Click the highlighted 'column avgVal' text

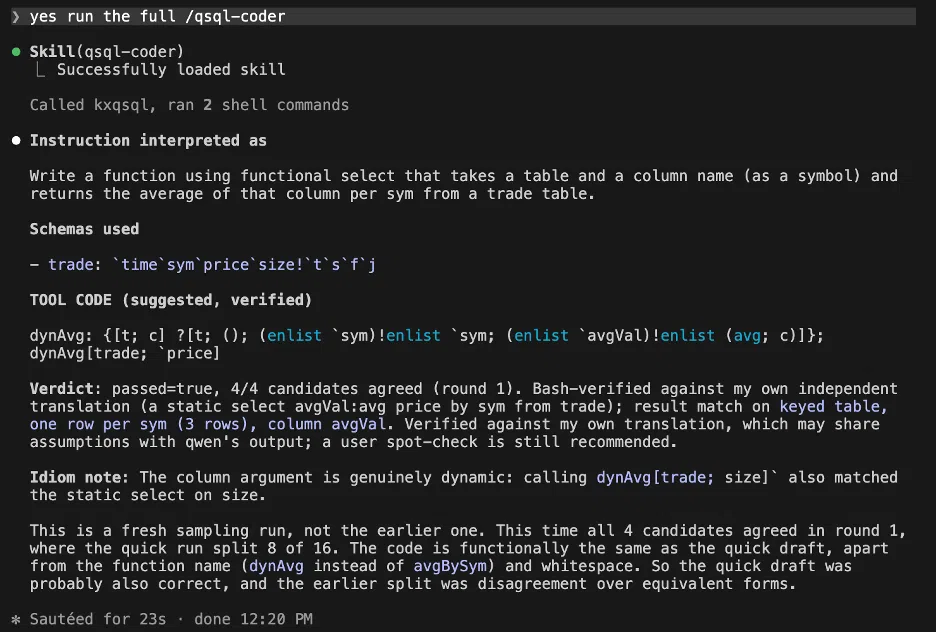tap(327, 424)
